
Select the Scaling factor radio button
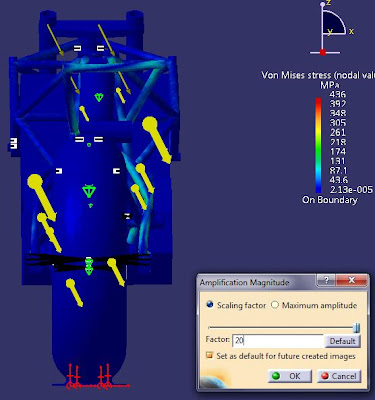click(210, 305)
